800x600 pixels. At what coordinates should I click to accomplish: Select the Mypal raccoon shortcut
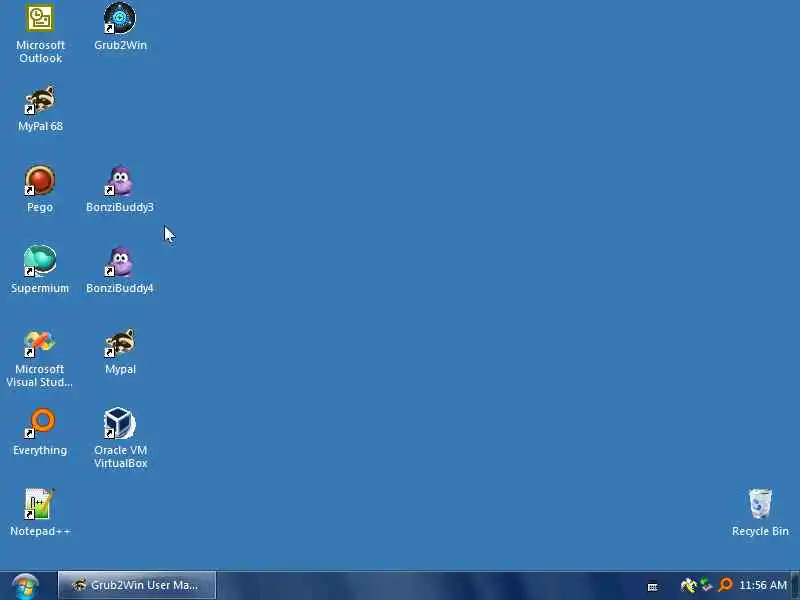[x=120, y=352]
